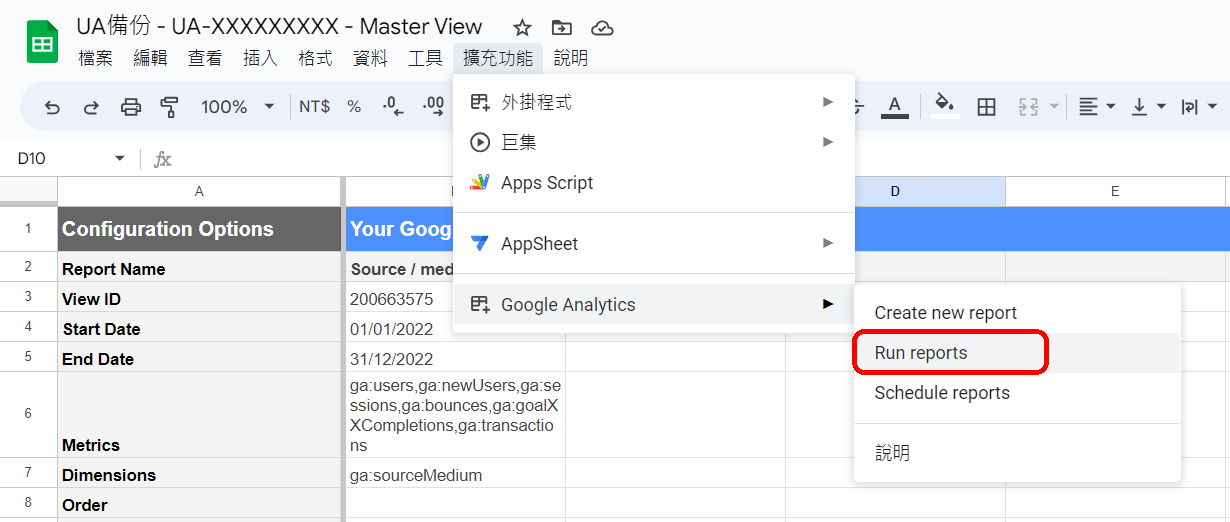Select column D header
1230x522 pixels.
895,191
